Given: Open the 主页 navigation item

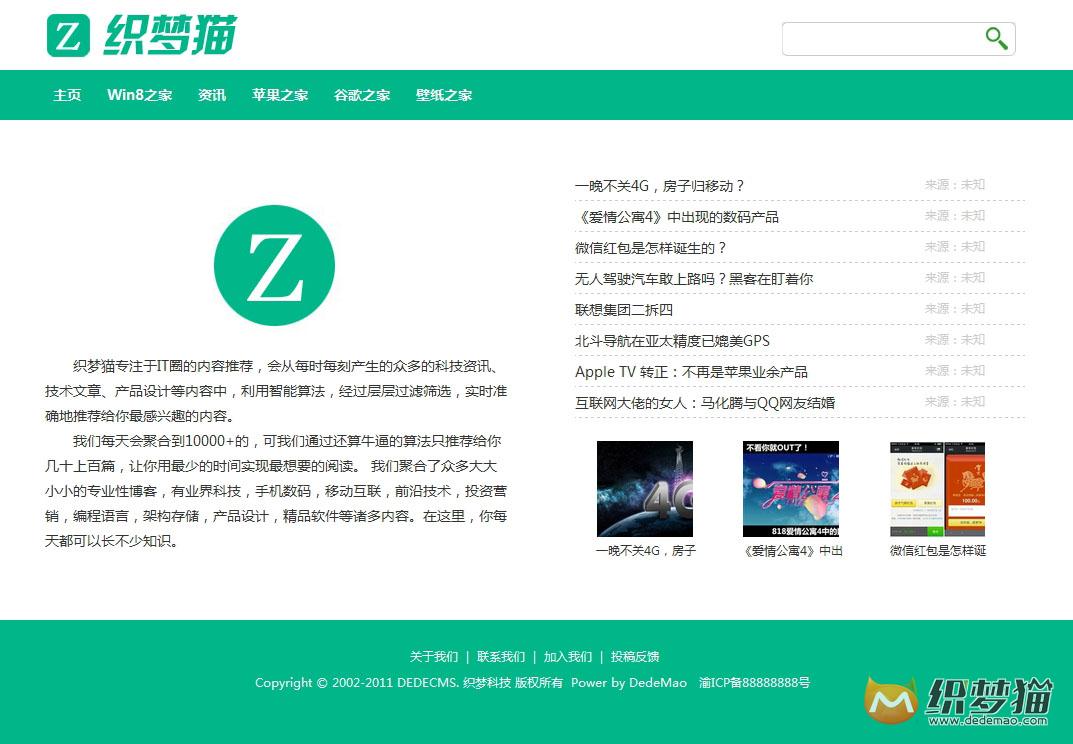Looking at the screenshot, I should tap(67, 95).
